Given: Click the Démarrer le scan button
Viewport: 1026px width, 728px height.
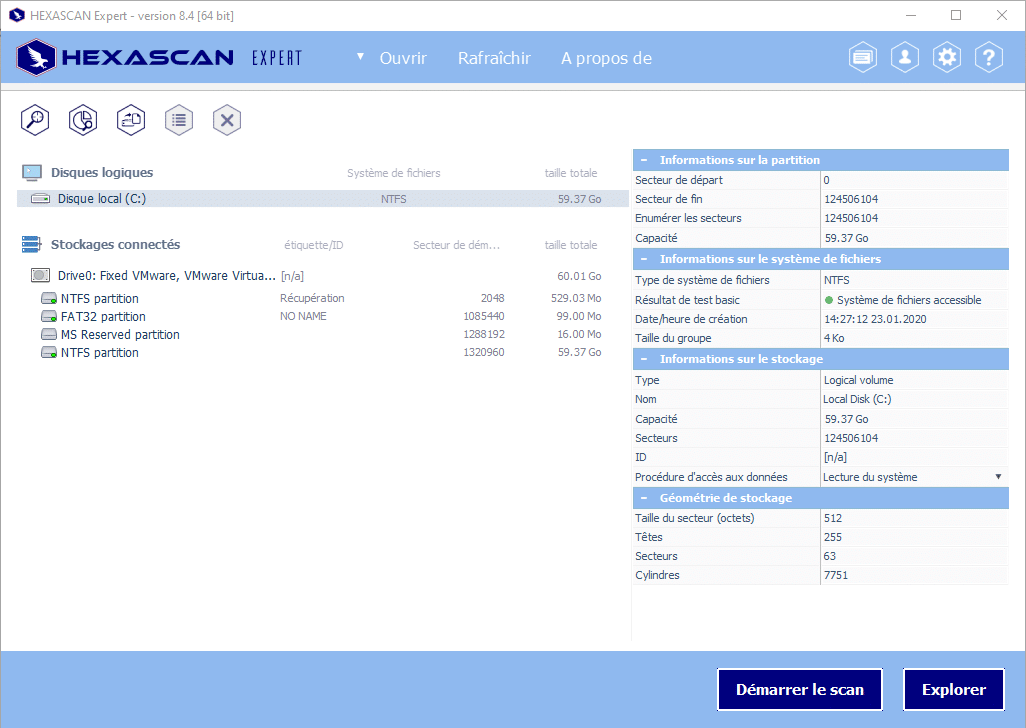Looking at the screenshot, I should coord(800,689).
